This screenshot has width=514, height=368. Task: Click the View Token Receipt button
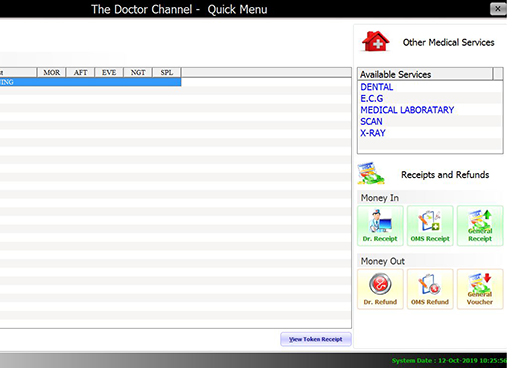(316, 339)
